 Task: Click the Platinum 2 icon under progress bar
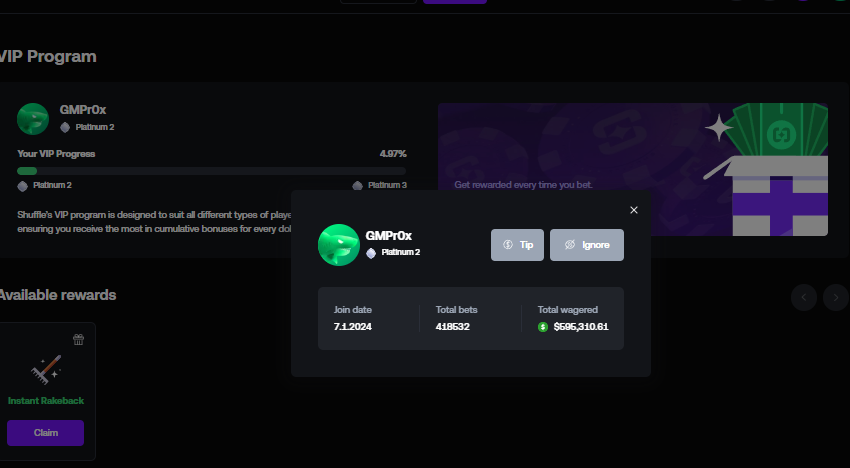22,186
